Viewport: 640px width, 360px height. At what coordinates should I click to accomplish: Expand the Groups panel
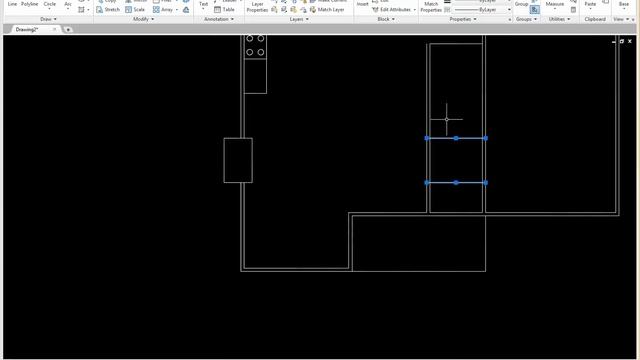526,19
